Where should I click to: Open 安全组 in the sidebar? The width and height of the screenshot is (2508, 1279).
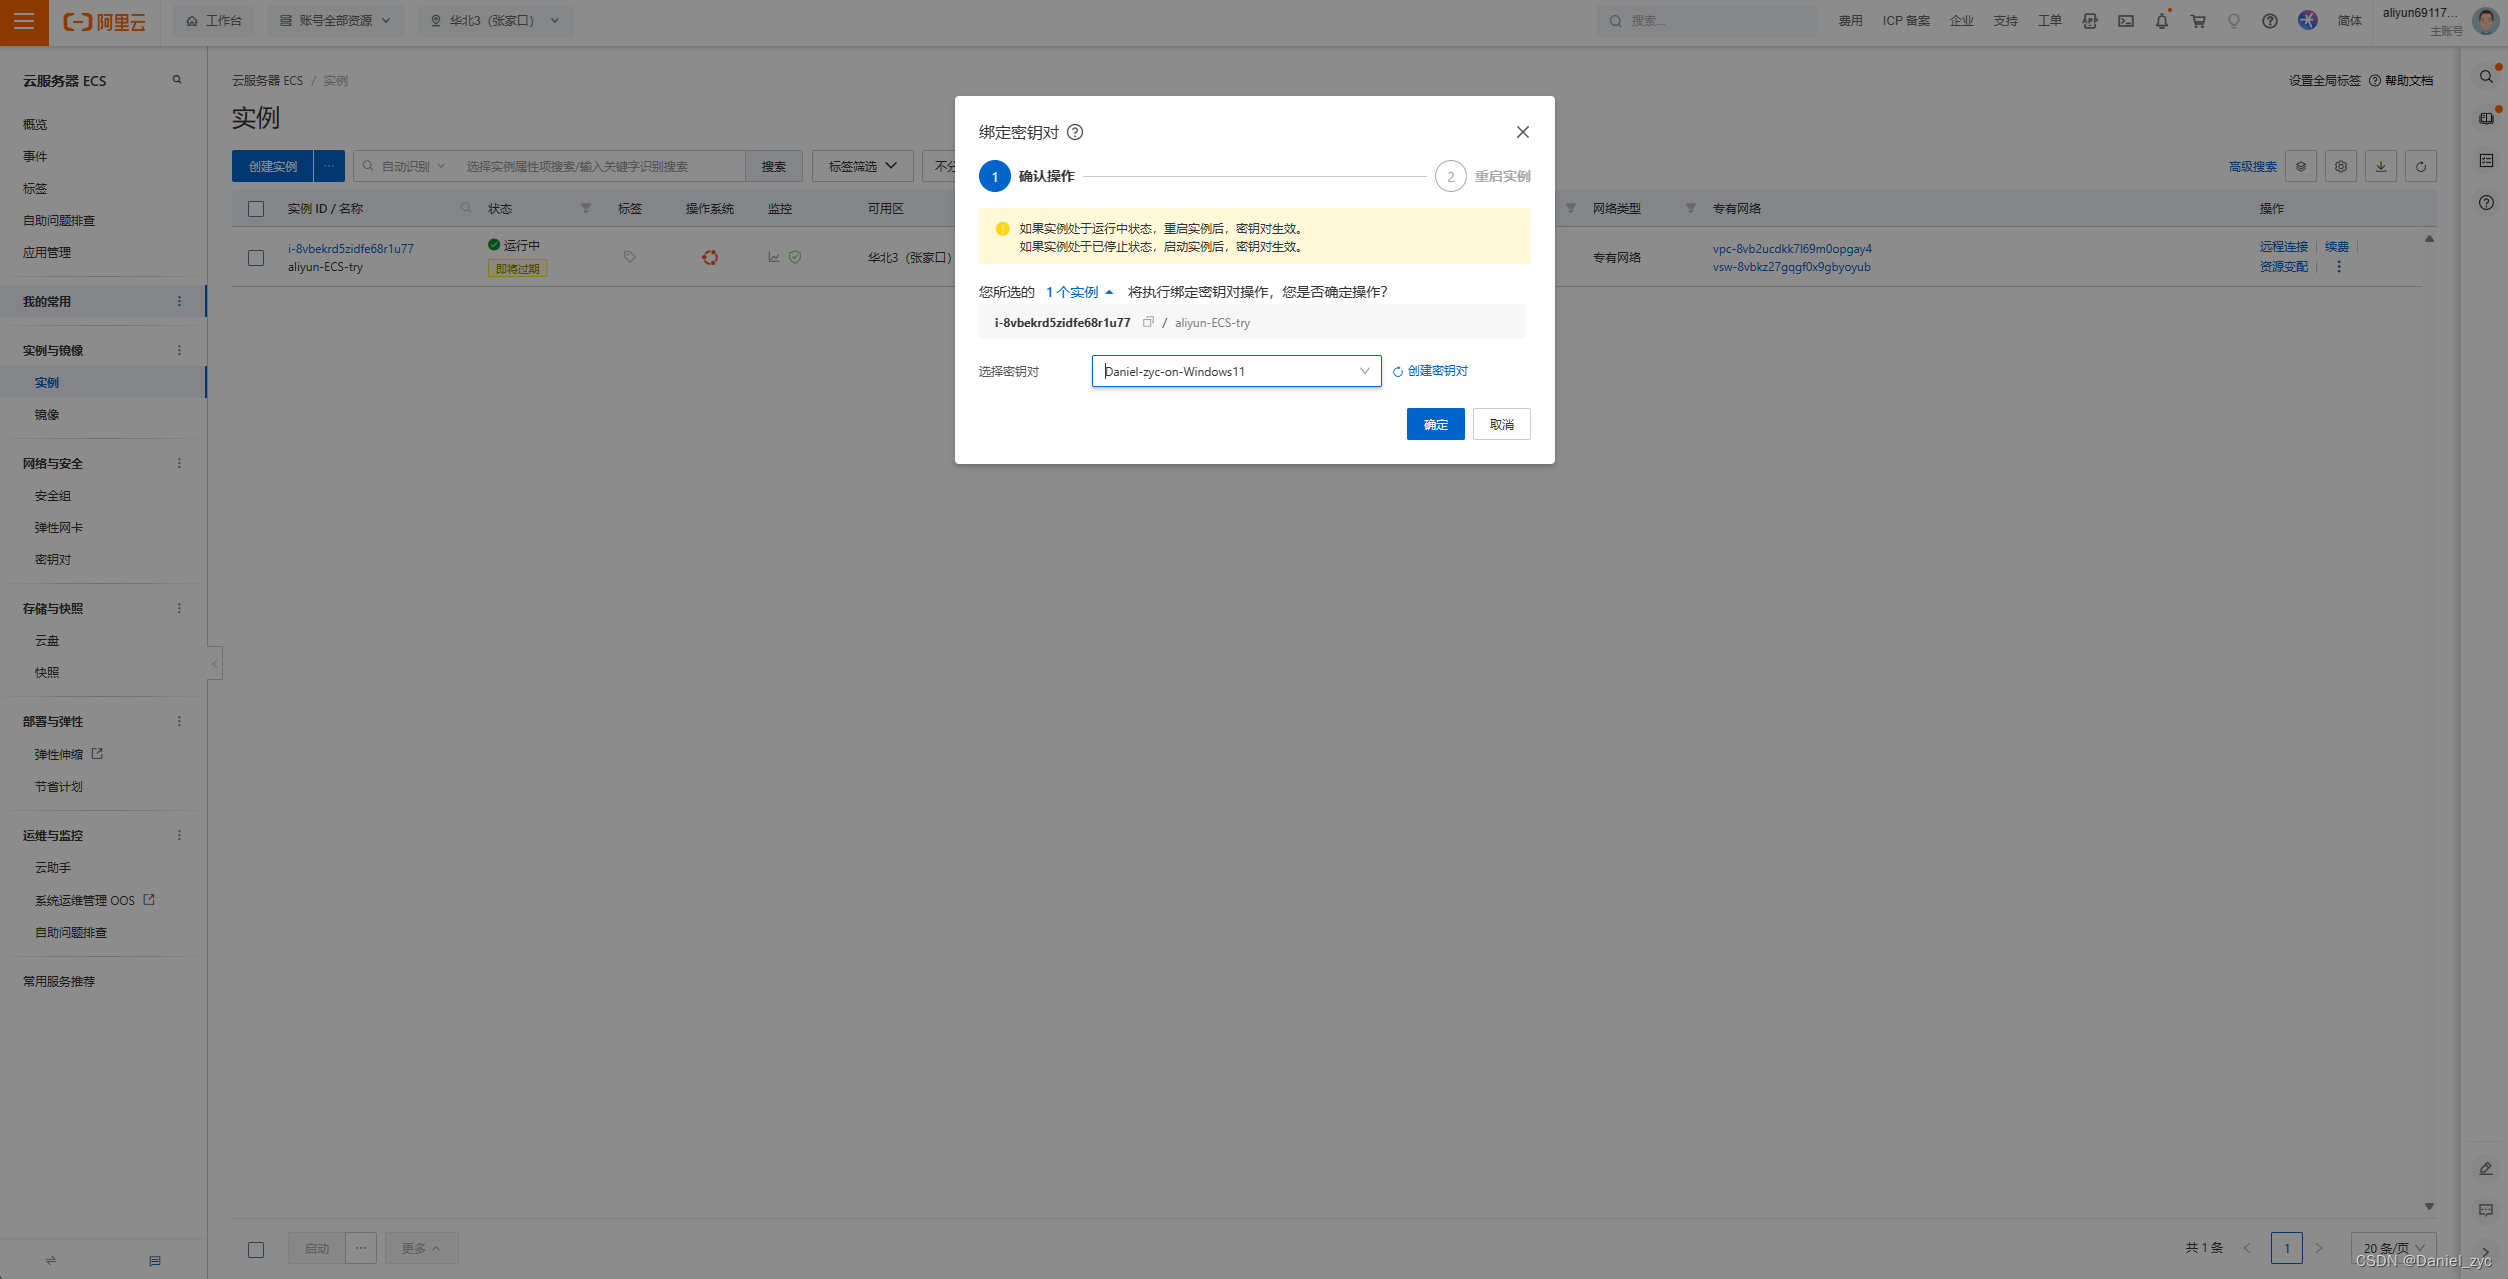point(53,496)
